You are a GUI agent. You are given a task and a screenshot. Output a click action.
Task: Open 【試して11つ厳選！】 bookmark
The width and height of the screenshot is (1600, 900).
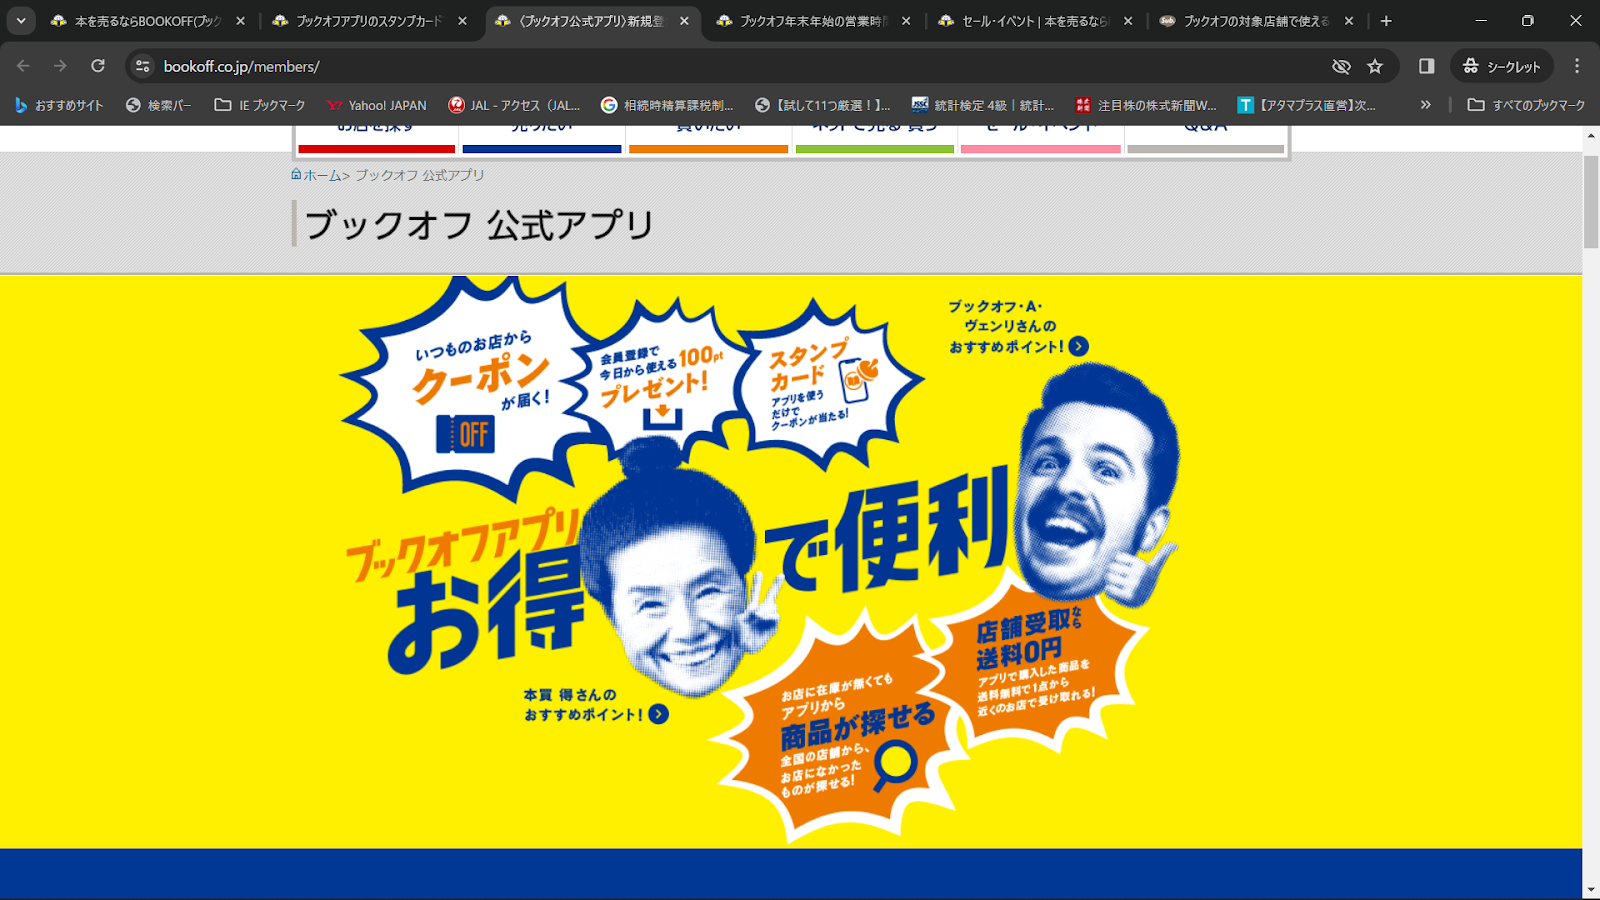[822, 105]
